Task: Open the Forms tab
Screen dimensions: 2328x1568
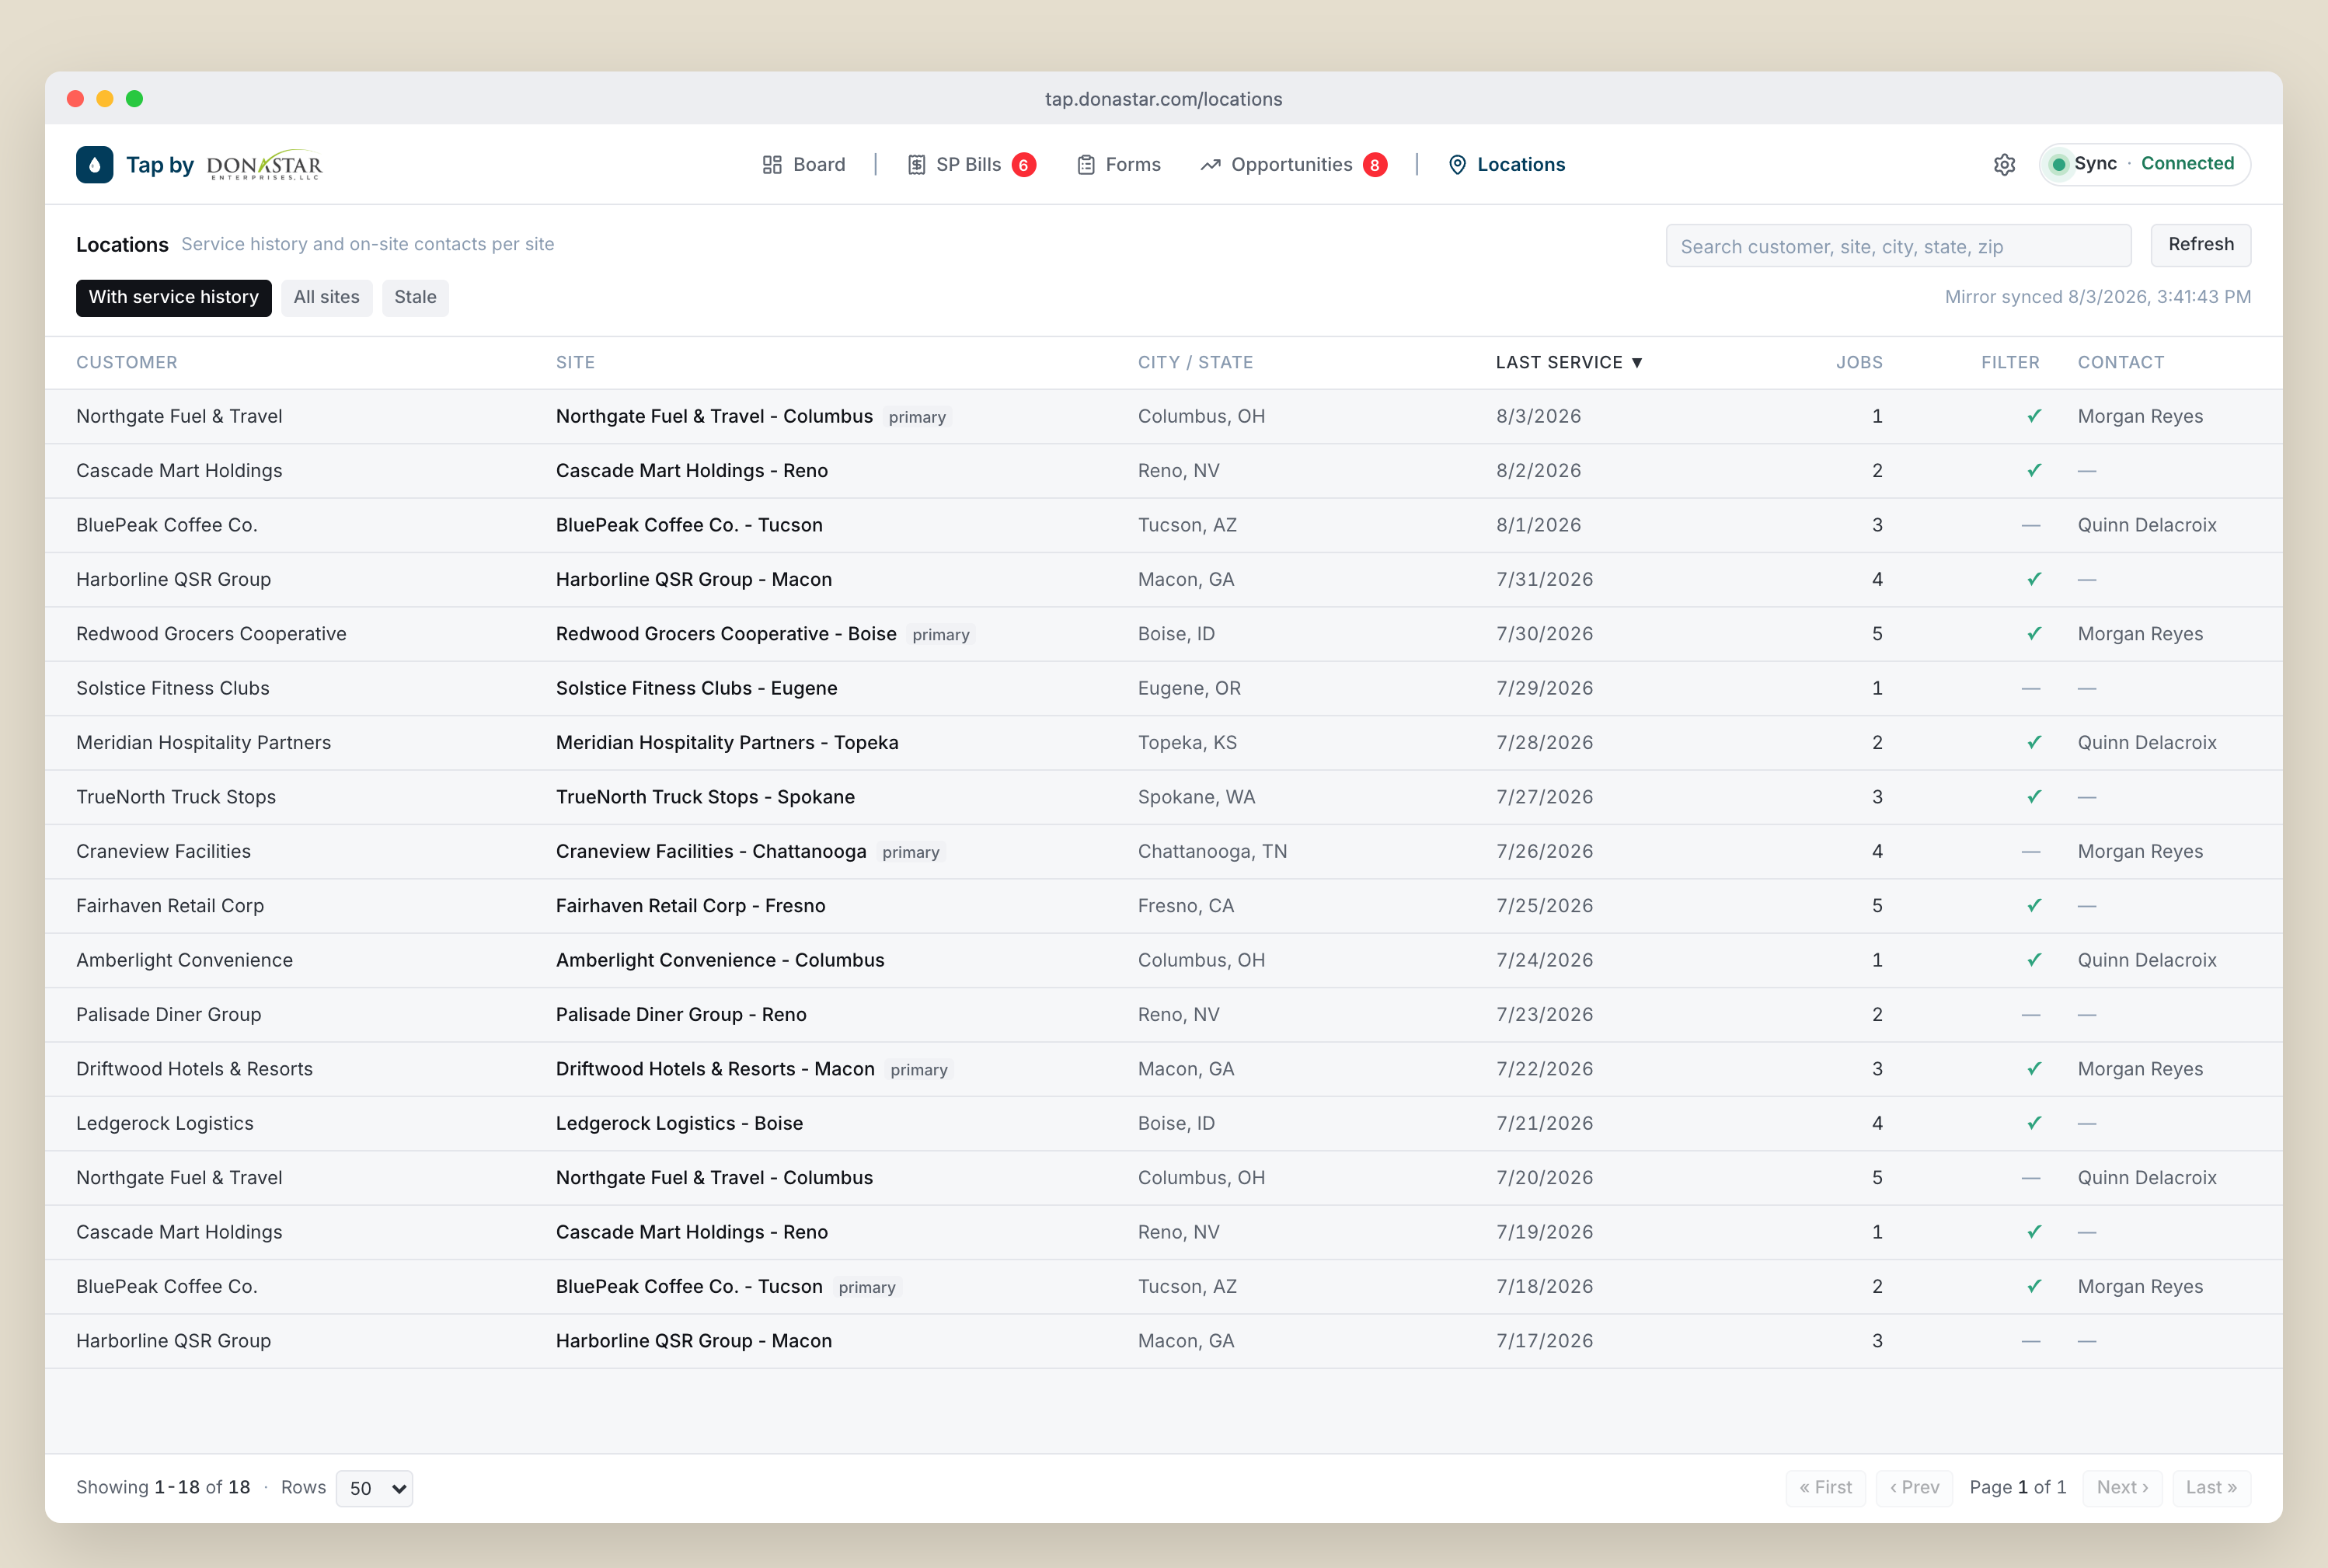Action: (1119, 164)
